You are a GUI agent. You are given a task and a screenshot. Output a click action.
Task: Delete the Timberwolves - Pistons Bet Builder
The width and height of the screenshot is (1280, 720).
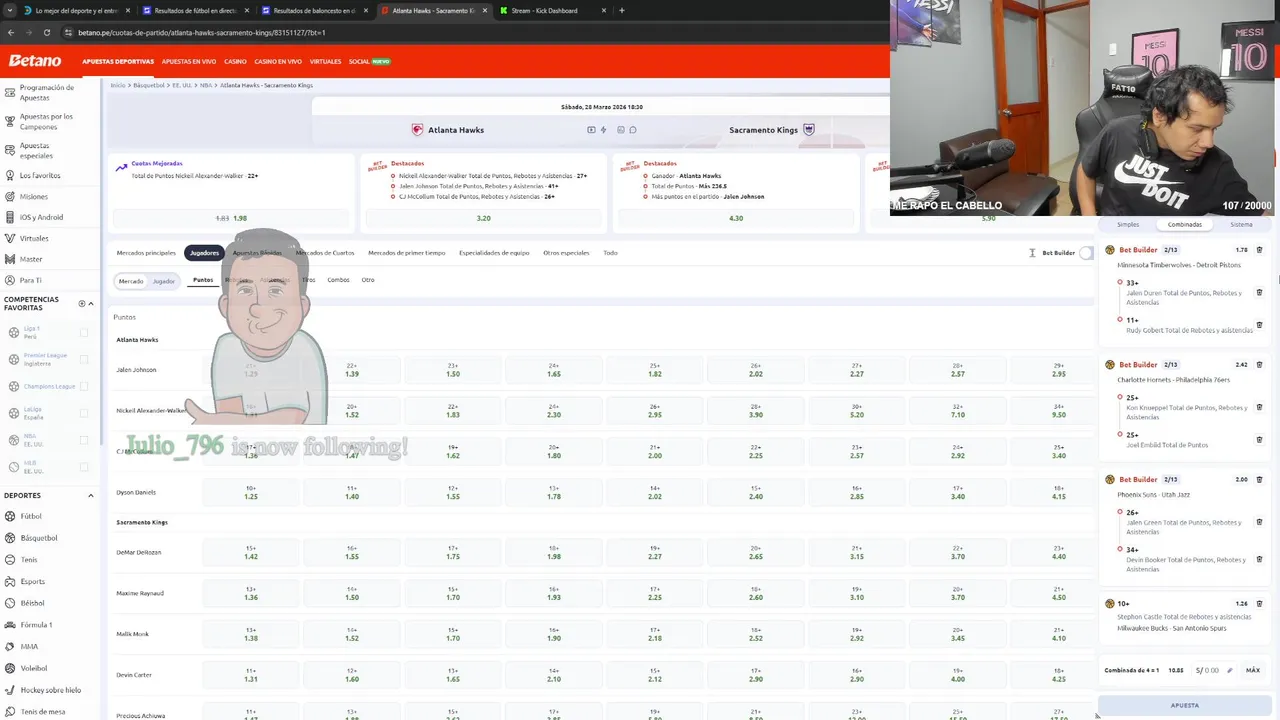coord(1259,250)
